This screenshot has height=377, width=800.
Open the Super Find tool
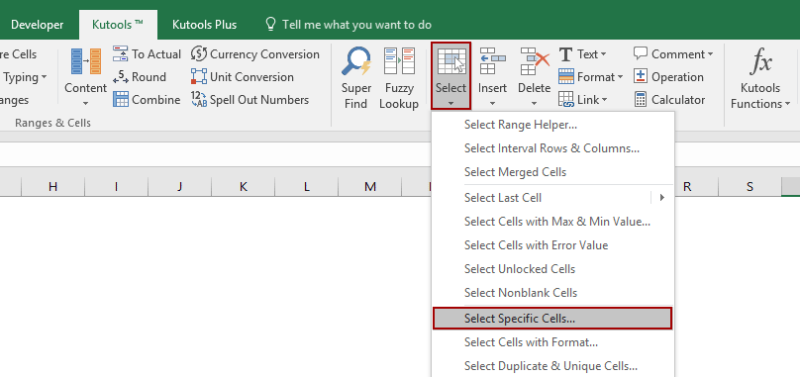(x=355, y=78)
